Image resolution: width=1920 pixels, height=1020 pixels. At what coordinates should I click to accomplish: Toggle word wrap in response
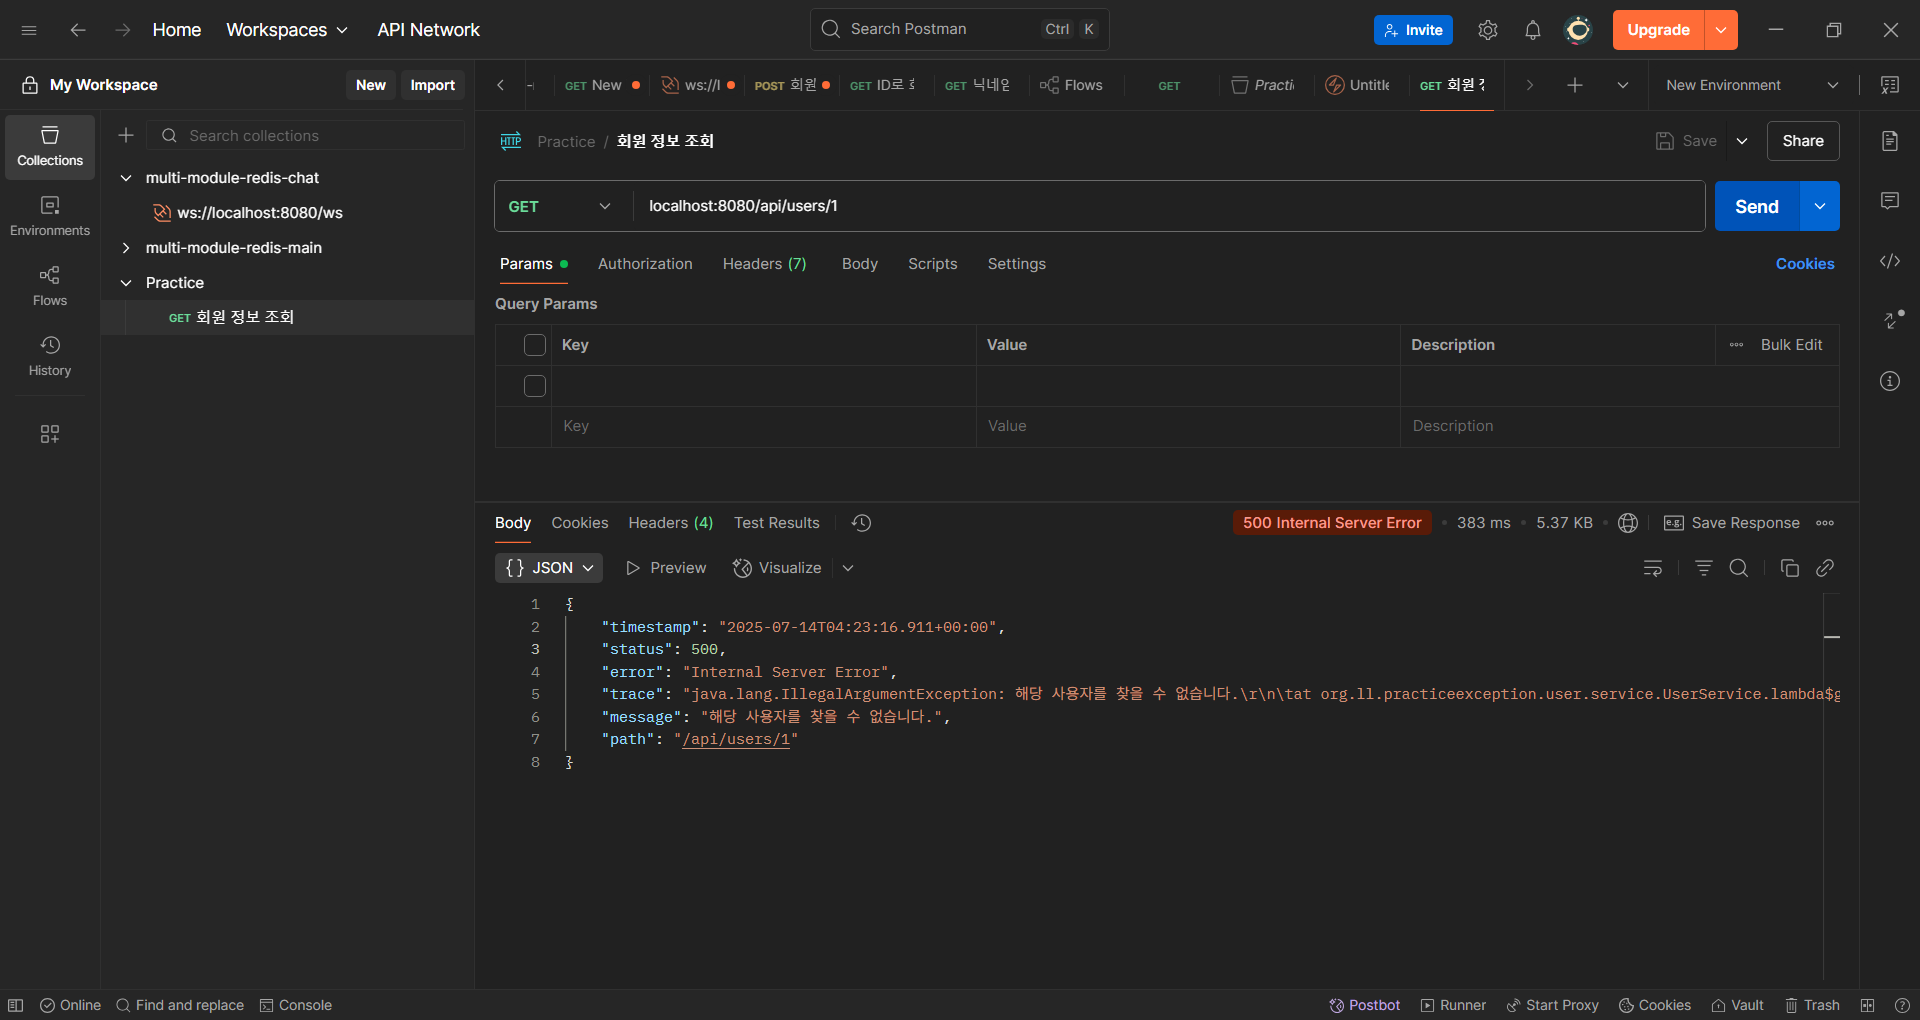1653,568
